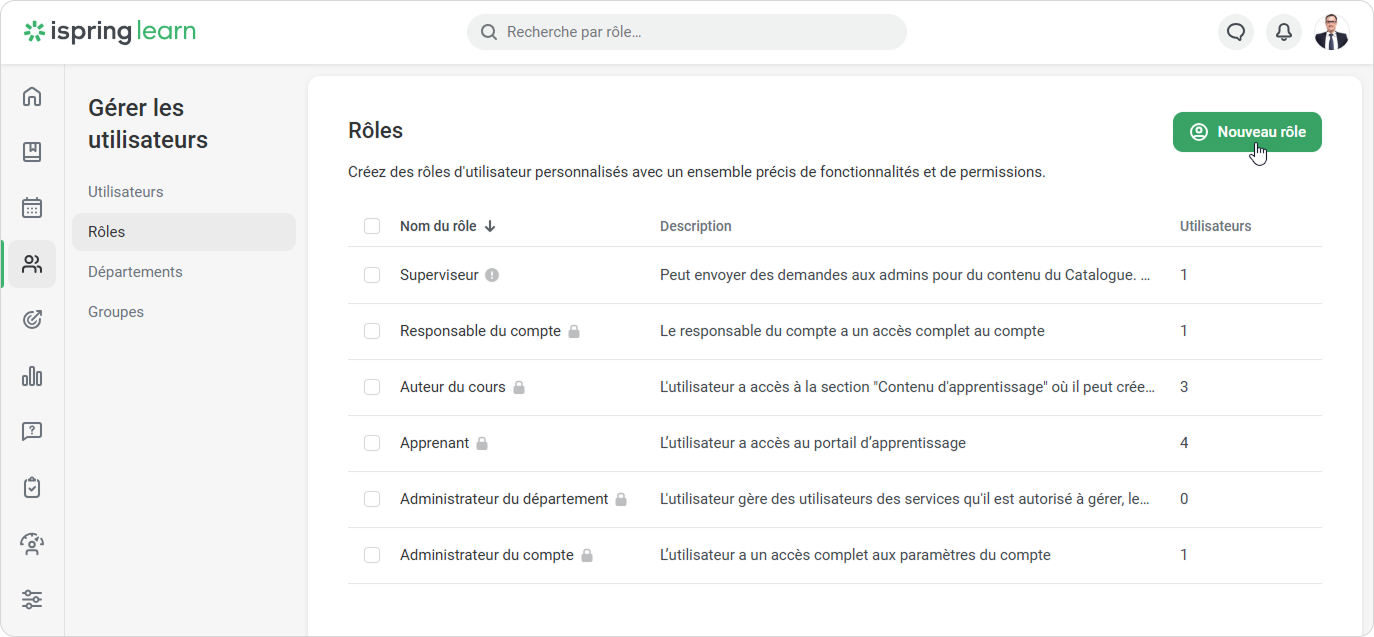1374x637 pixels.
Task: Tick the Auteur du cours checkbox
Action: click(372, 387)
